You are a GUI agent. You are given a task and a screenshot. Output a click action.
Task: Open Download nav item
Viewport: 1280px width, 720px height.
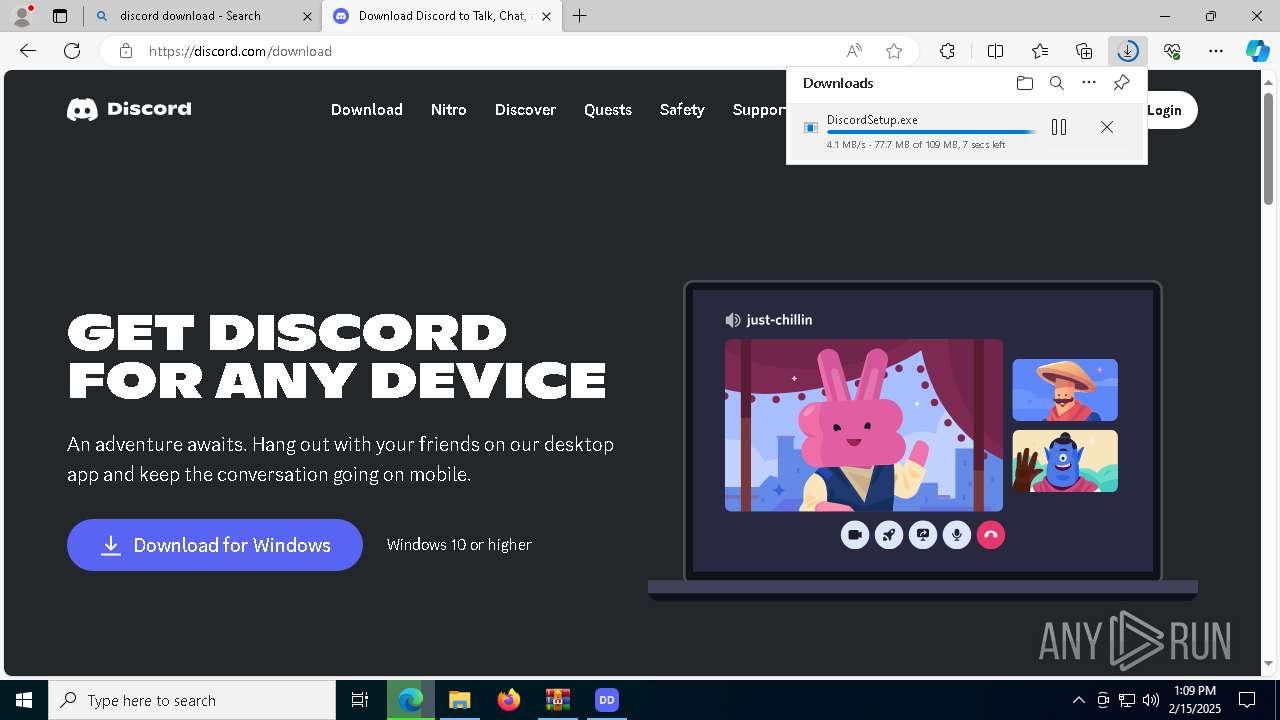[367, 110]
